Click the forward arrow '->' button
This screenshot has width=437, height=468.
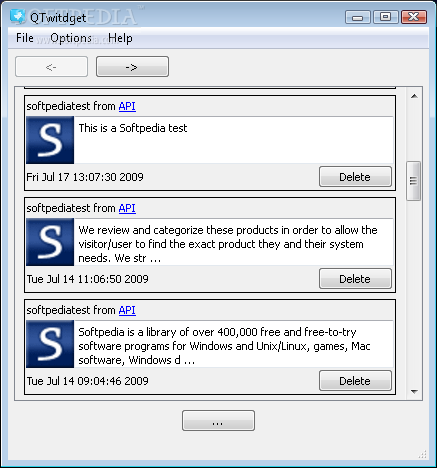point(132,67)
